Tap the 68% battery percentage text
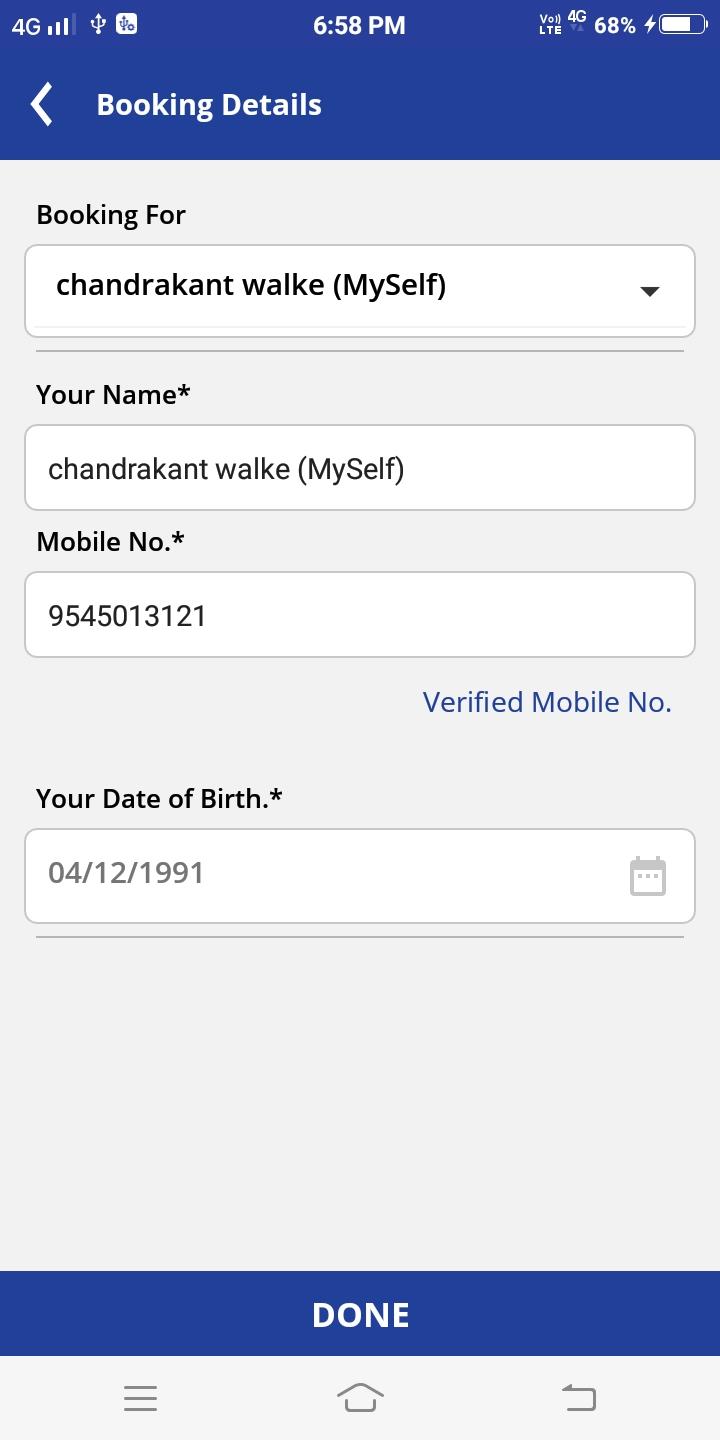The width and height of the screenshot is (720, 1440). (x=615, y=25)
